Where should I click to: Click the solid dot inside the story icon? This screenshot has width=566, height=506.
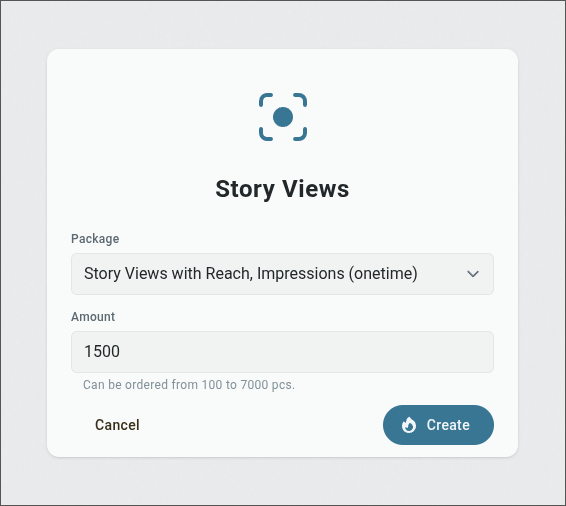click(283, 117)
